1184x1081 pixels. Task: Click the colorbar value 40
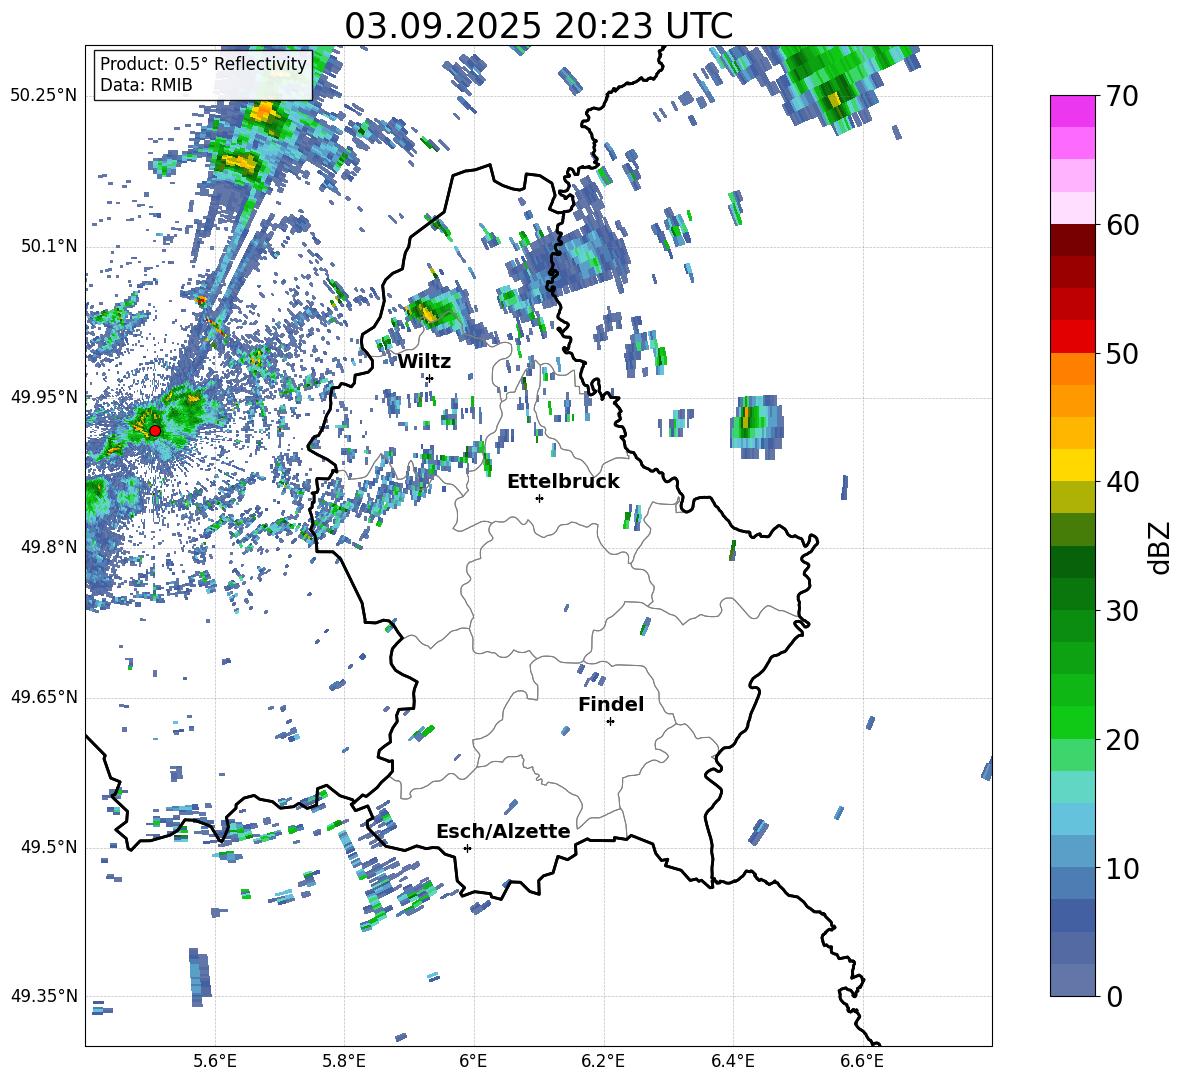point(1122,482)
